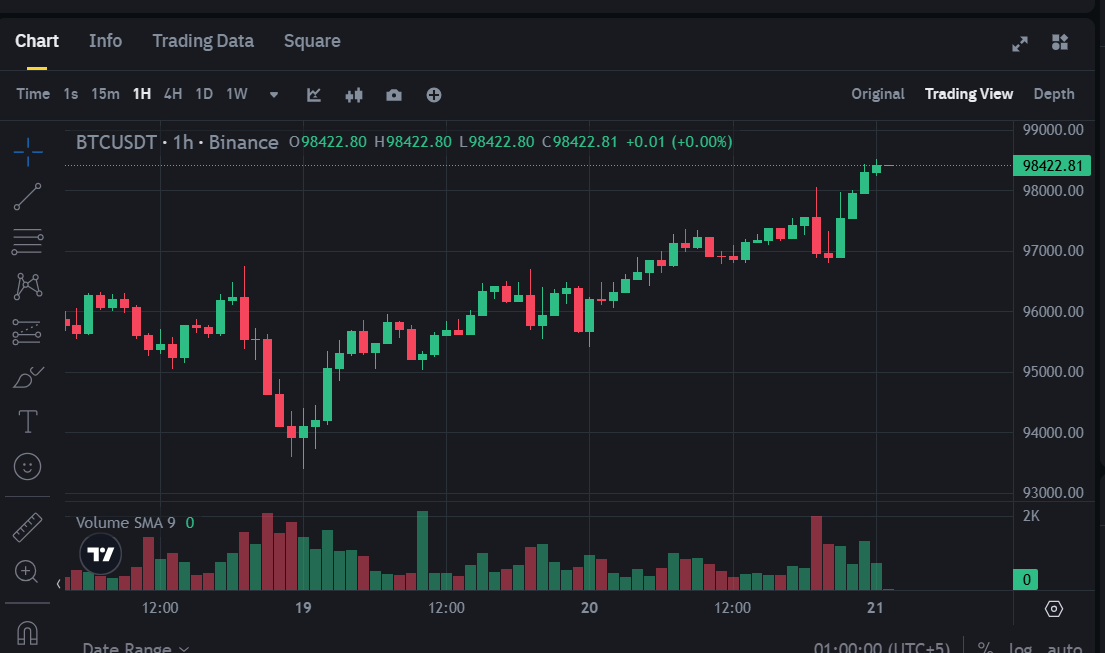Click the 98422.81 current price label

(1051, 166)
